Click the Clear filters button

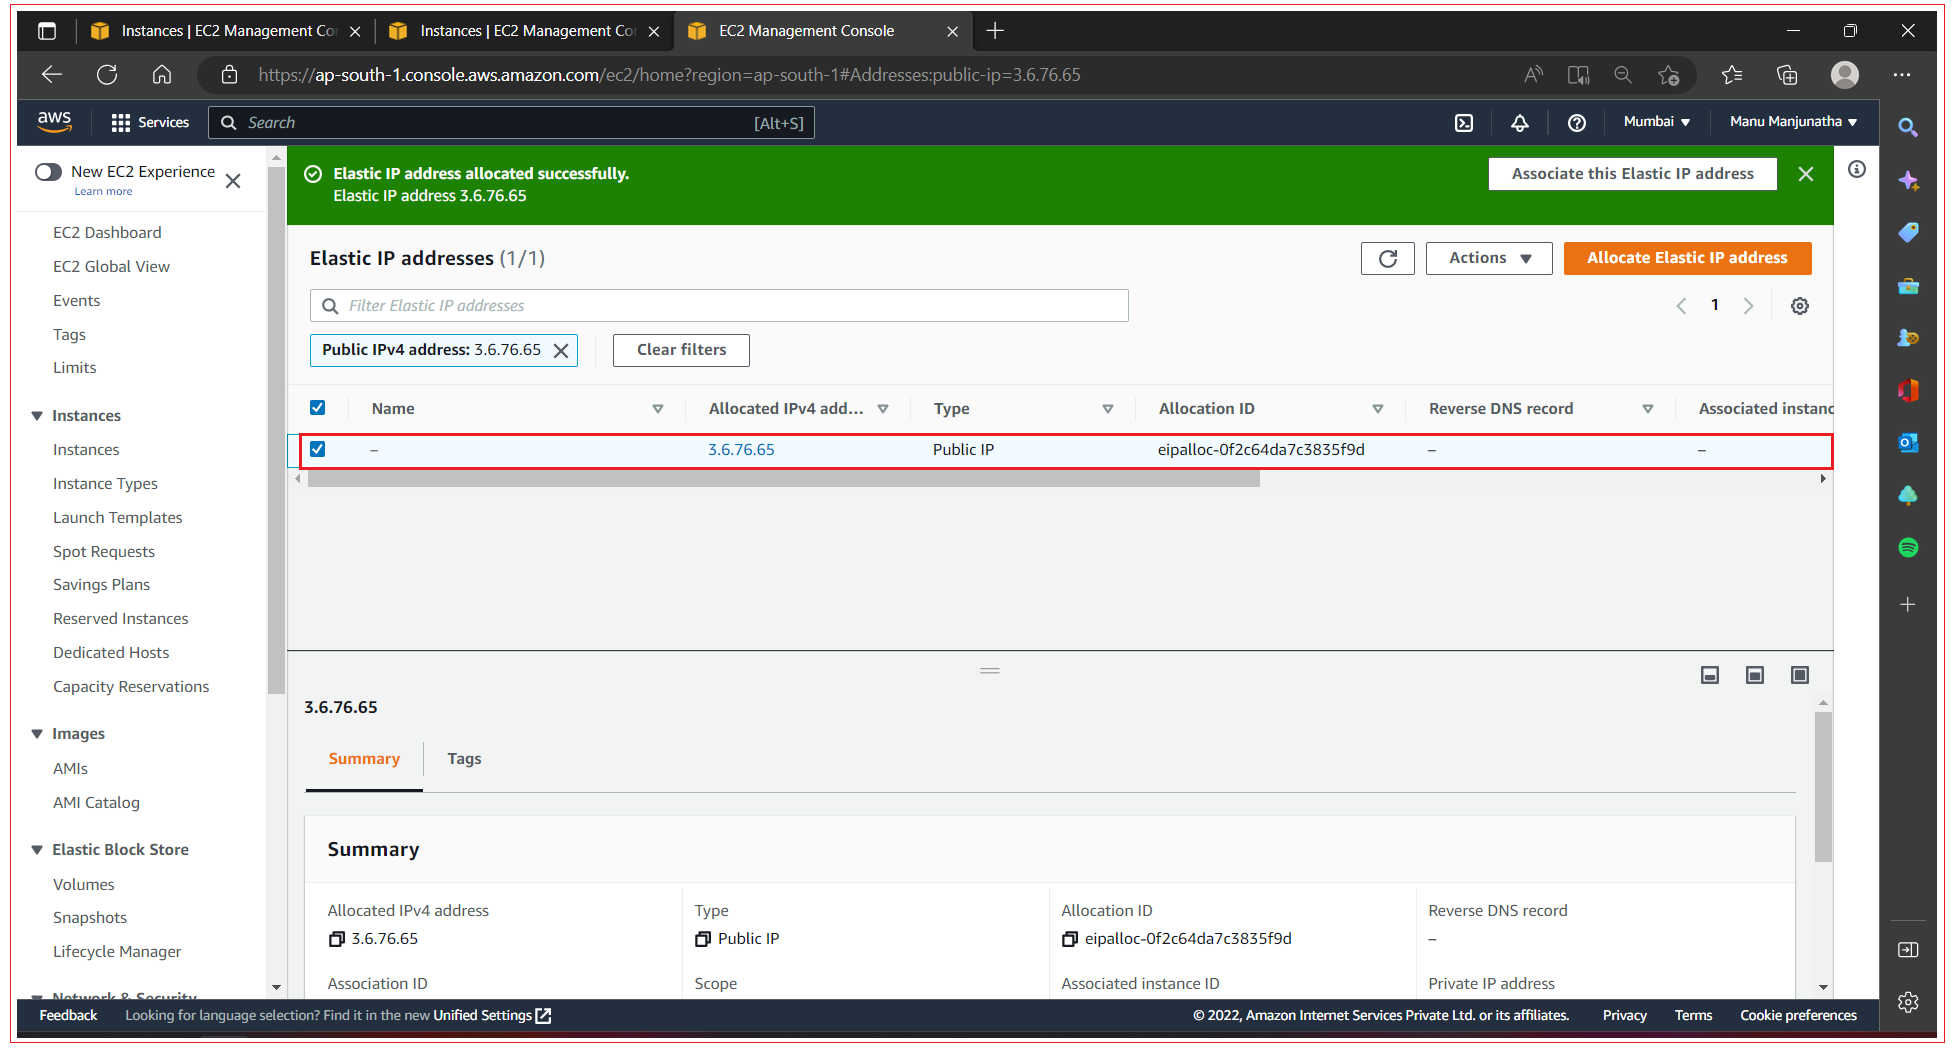click(682, 350)
